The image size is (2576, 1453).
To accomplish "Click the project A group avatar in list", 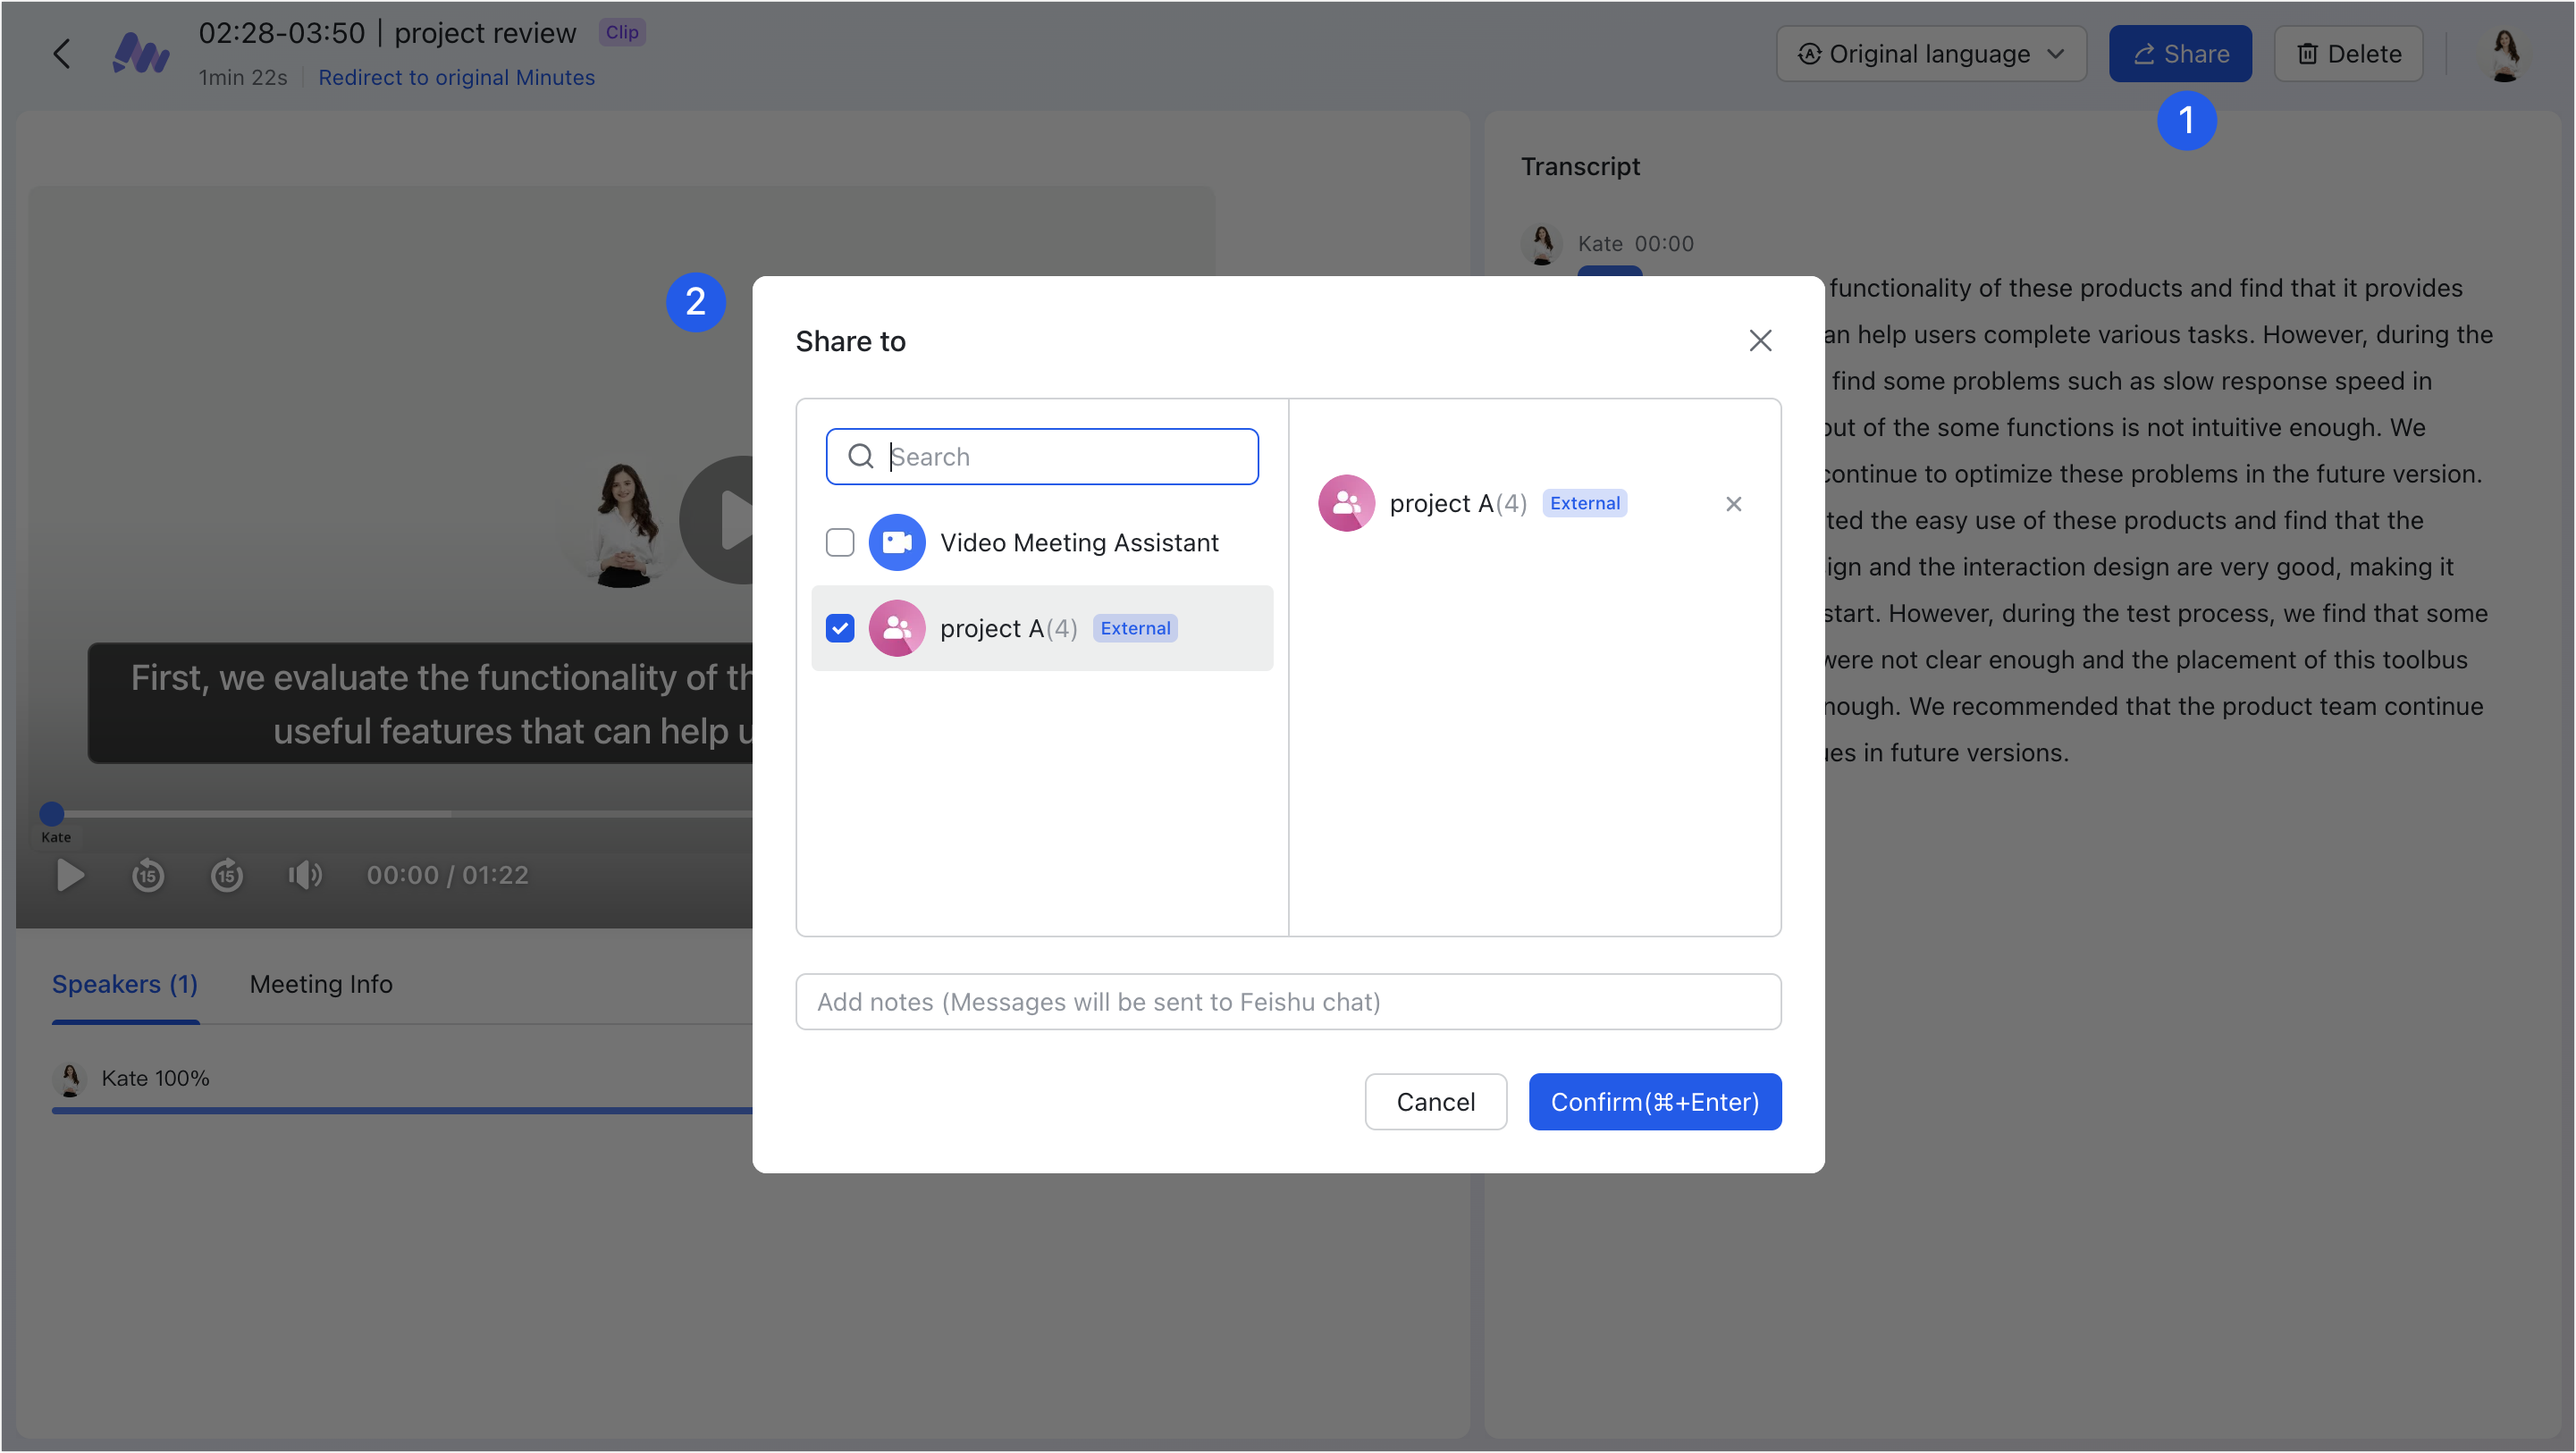I will (896, 629).
